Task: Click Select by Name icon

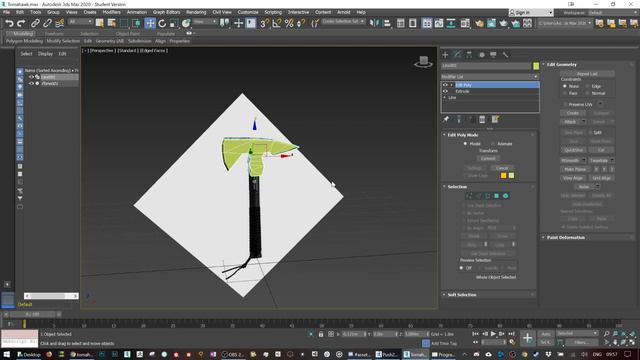Action: (x=111, y=23)
